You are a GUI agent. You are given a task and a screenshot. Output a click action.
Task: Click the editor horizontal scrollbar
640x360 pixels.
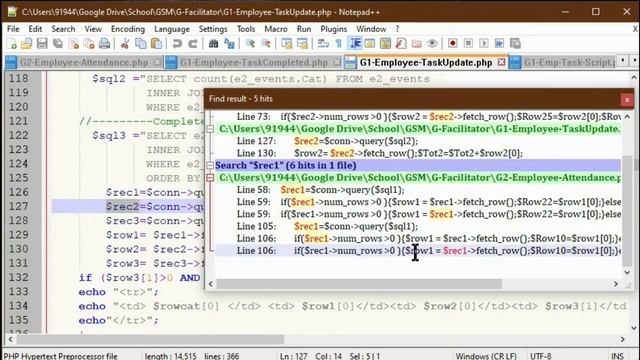point(150,339)
